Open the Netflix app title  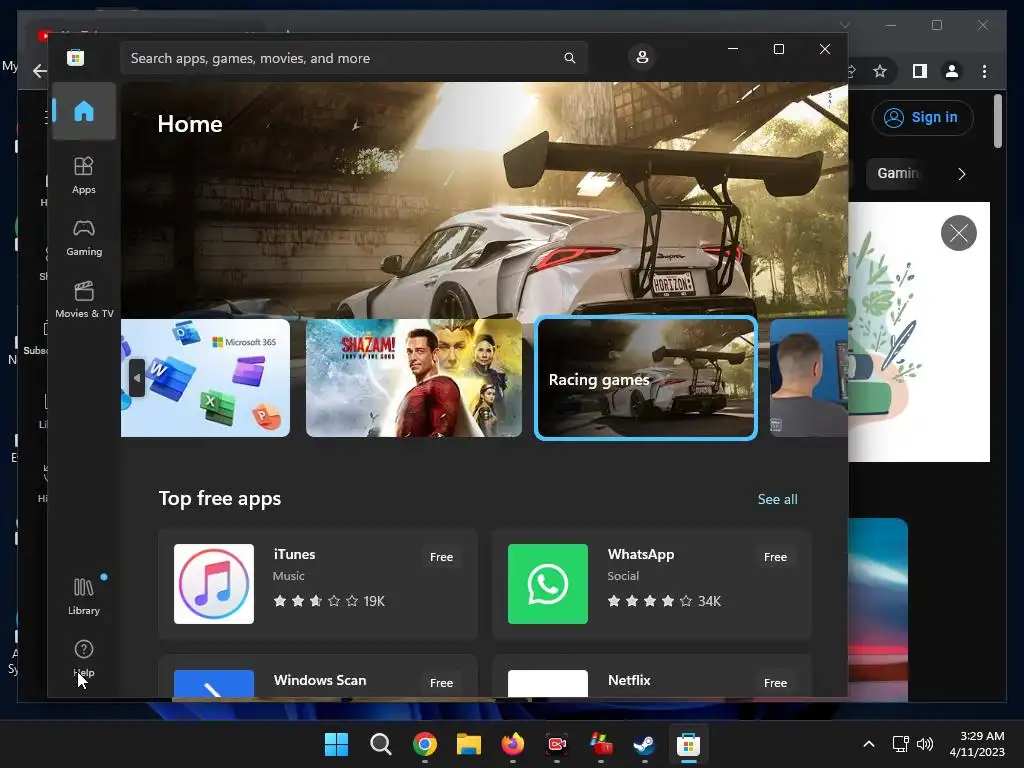[629, 680]
